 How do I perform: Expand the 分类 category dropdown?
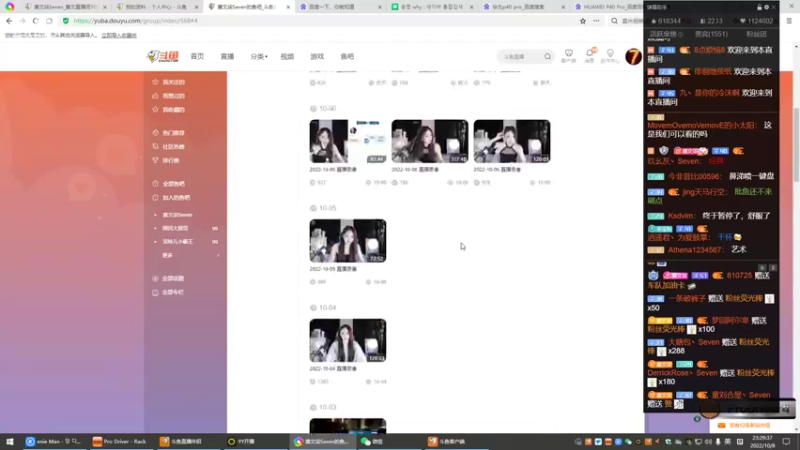pos(259,56)
